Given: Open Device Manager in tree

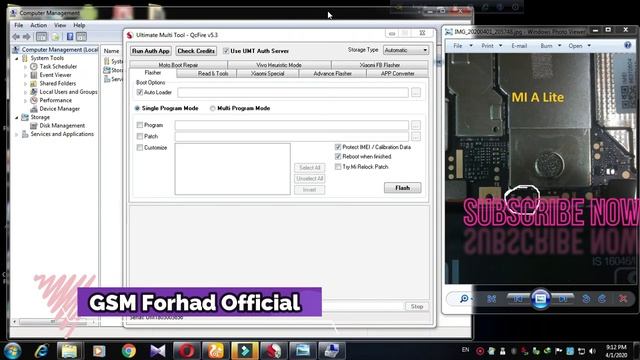Looking at the screenshot, I should (x=60, y=109).
